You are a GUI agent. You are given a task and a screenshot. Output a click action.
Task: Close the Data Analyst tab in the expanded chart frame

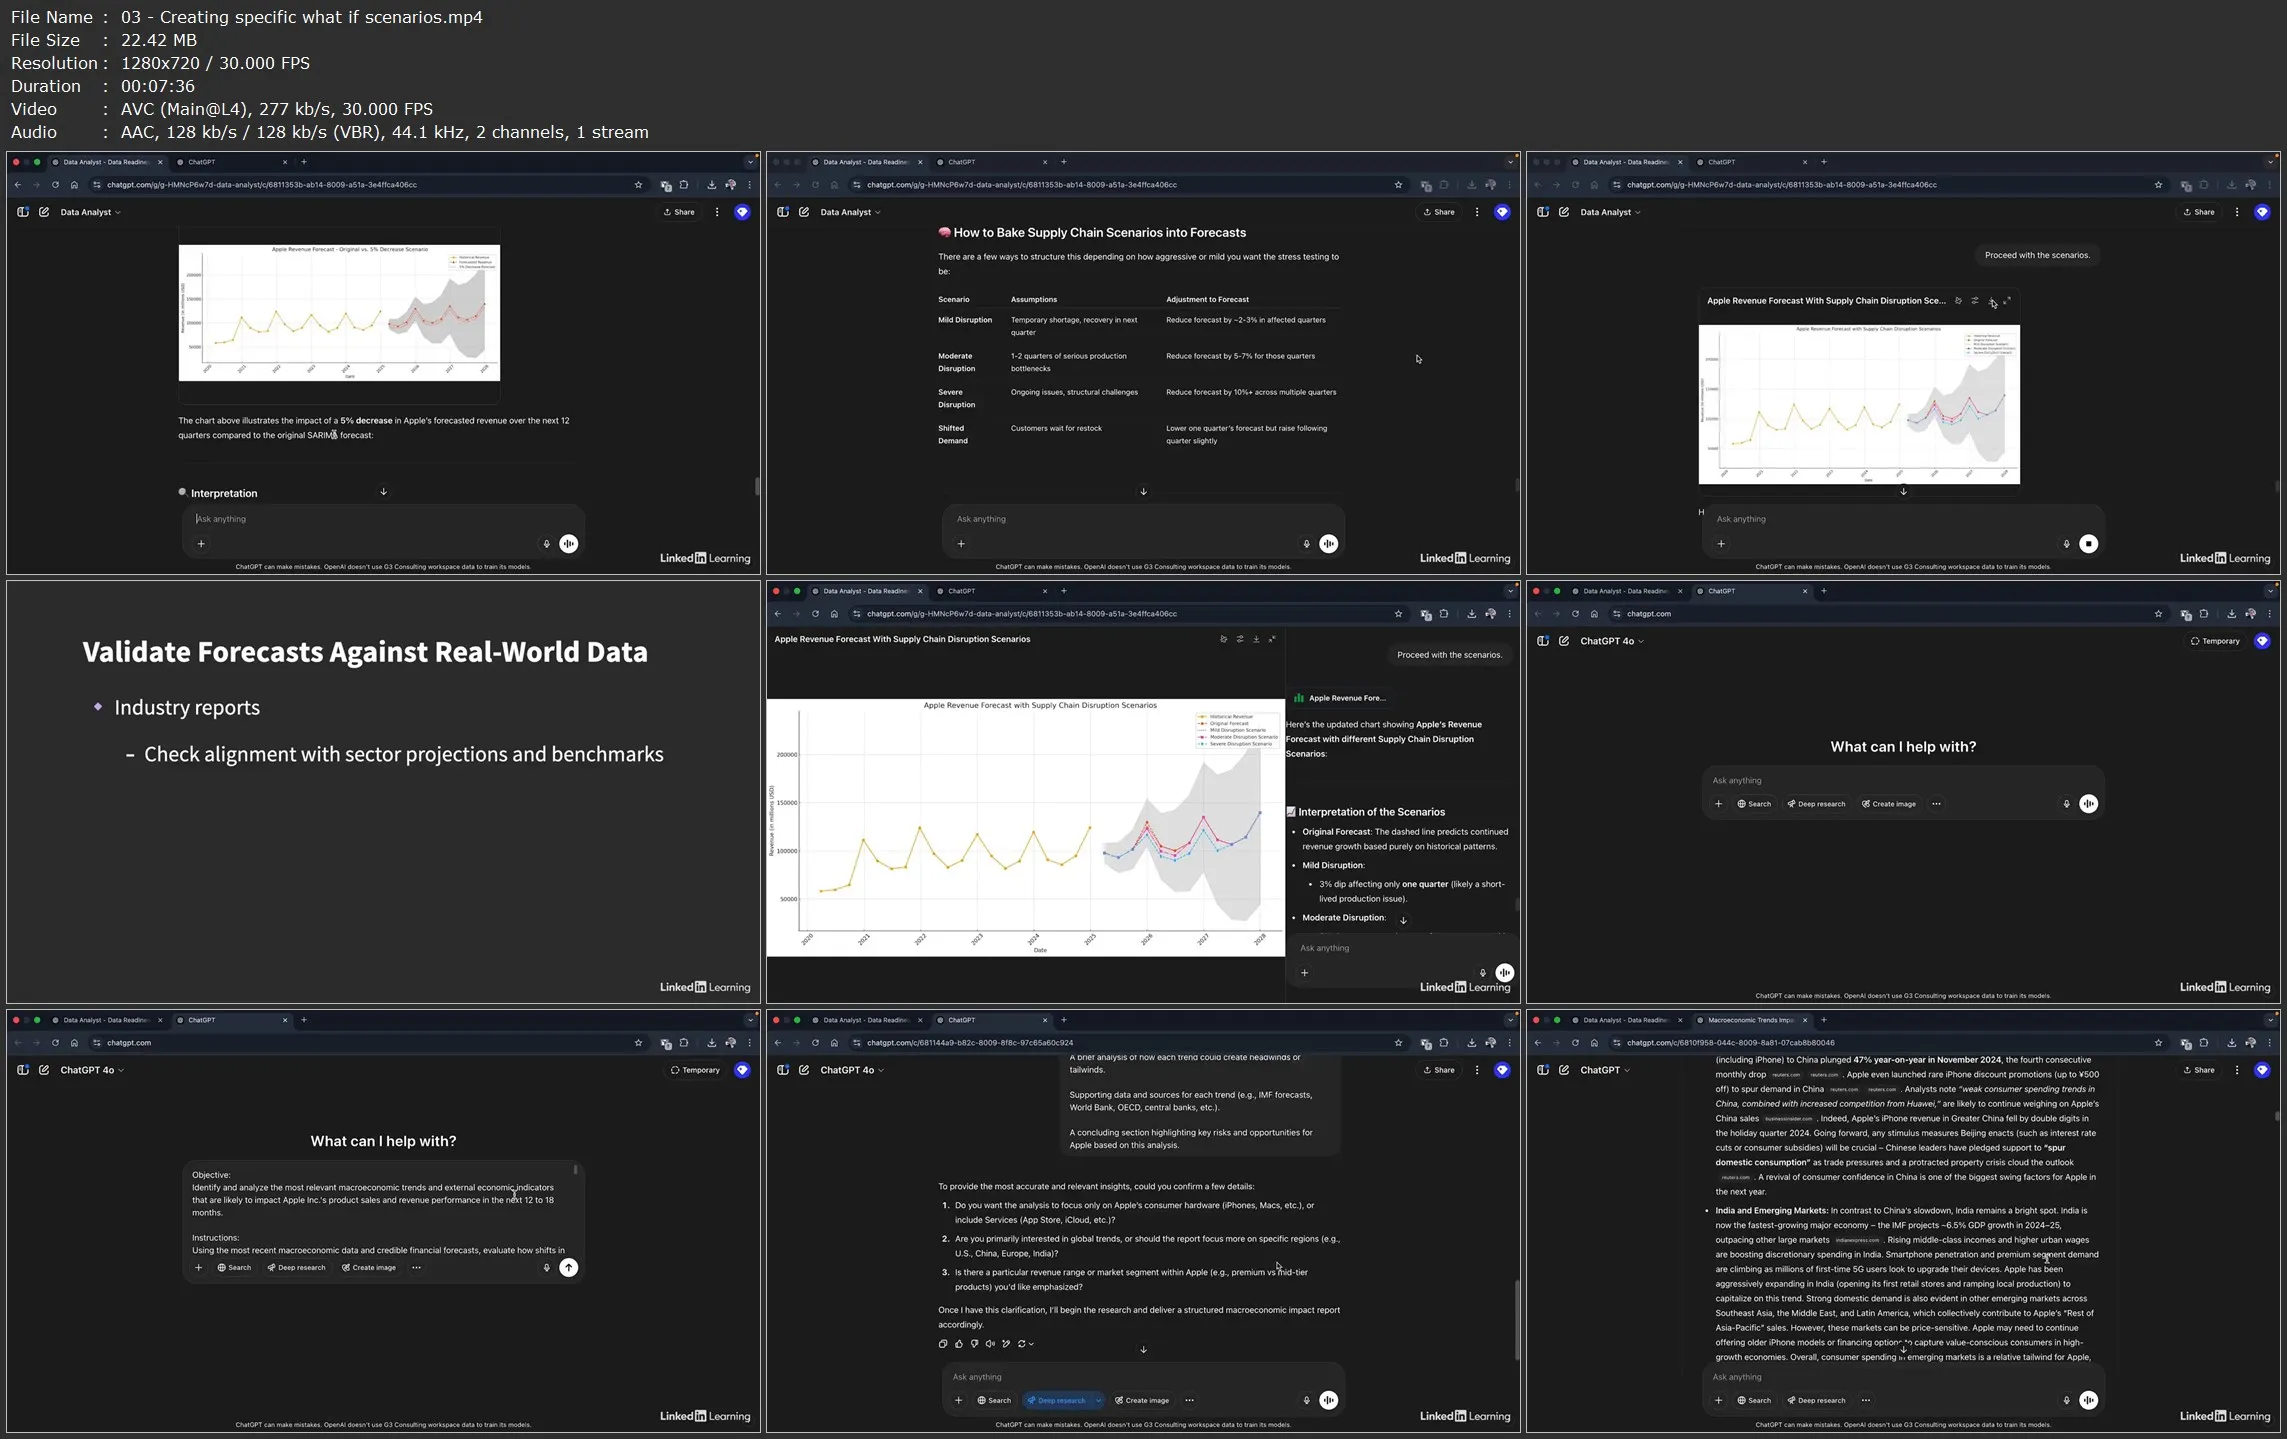tap(920, 591)
